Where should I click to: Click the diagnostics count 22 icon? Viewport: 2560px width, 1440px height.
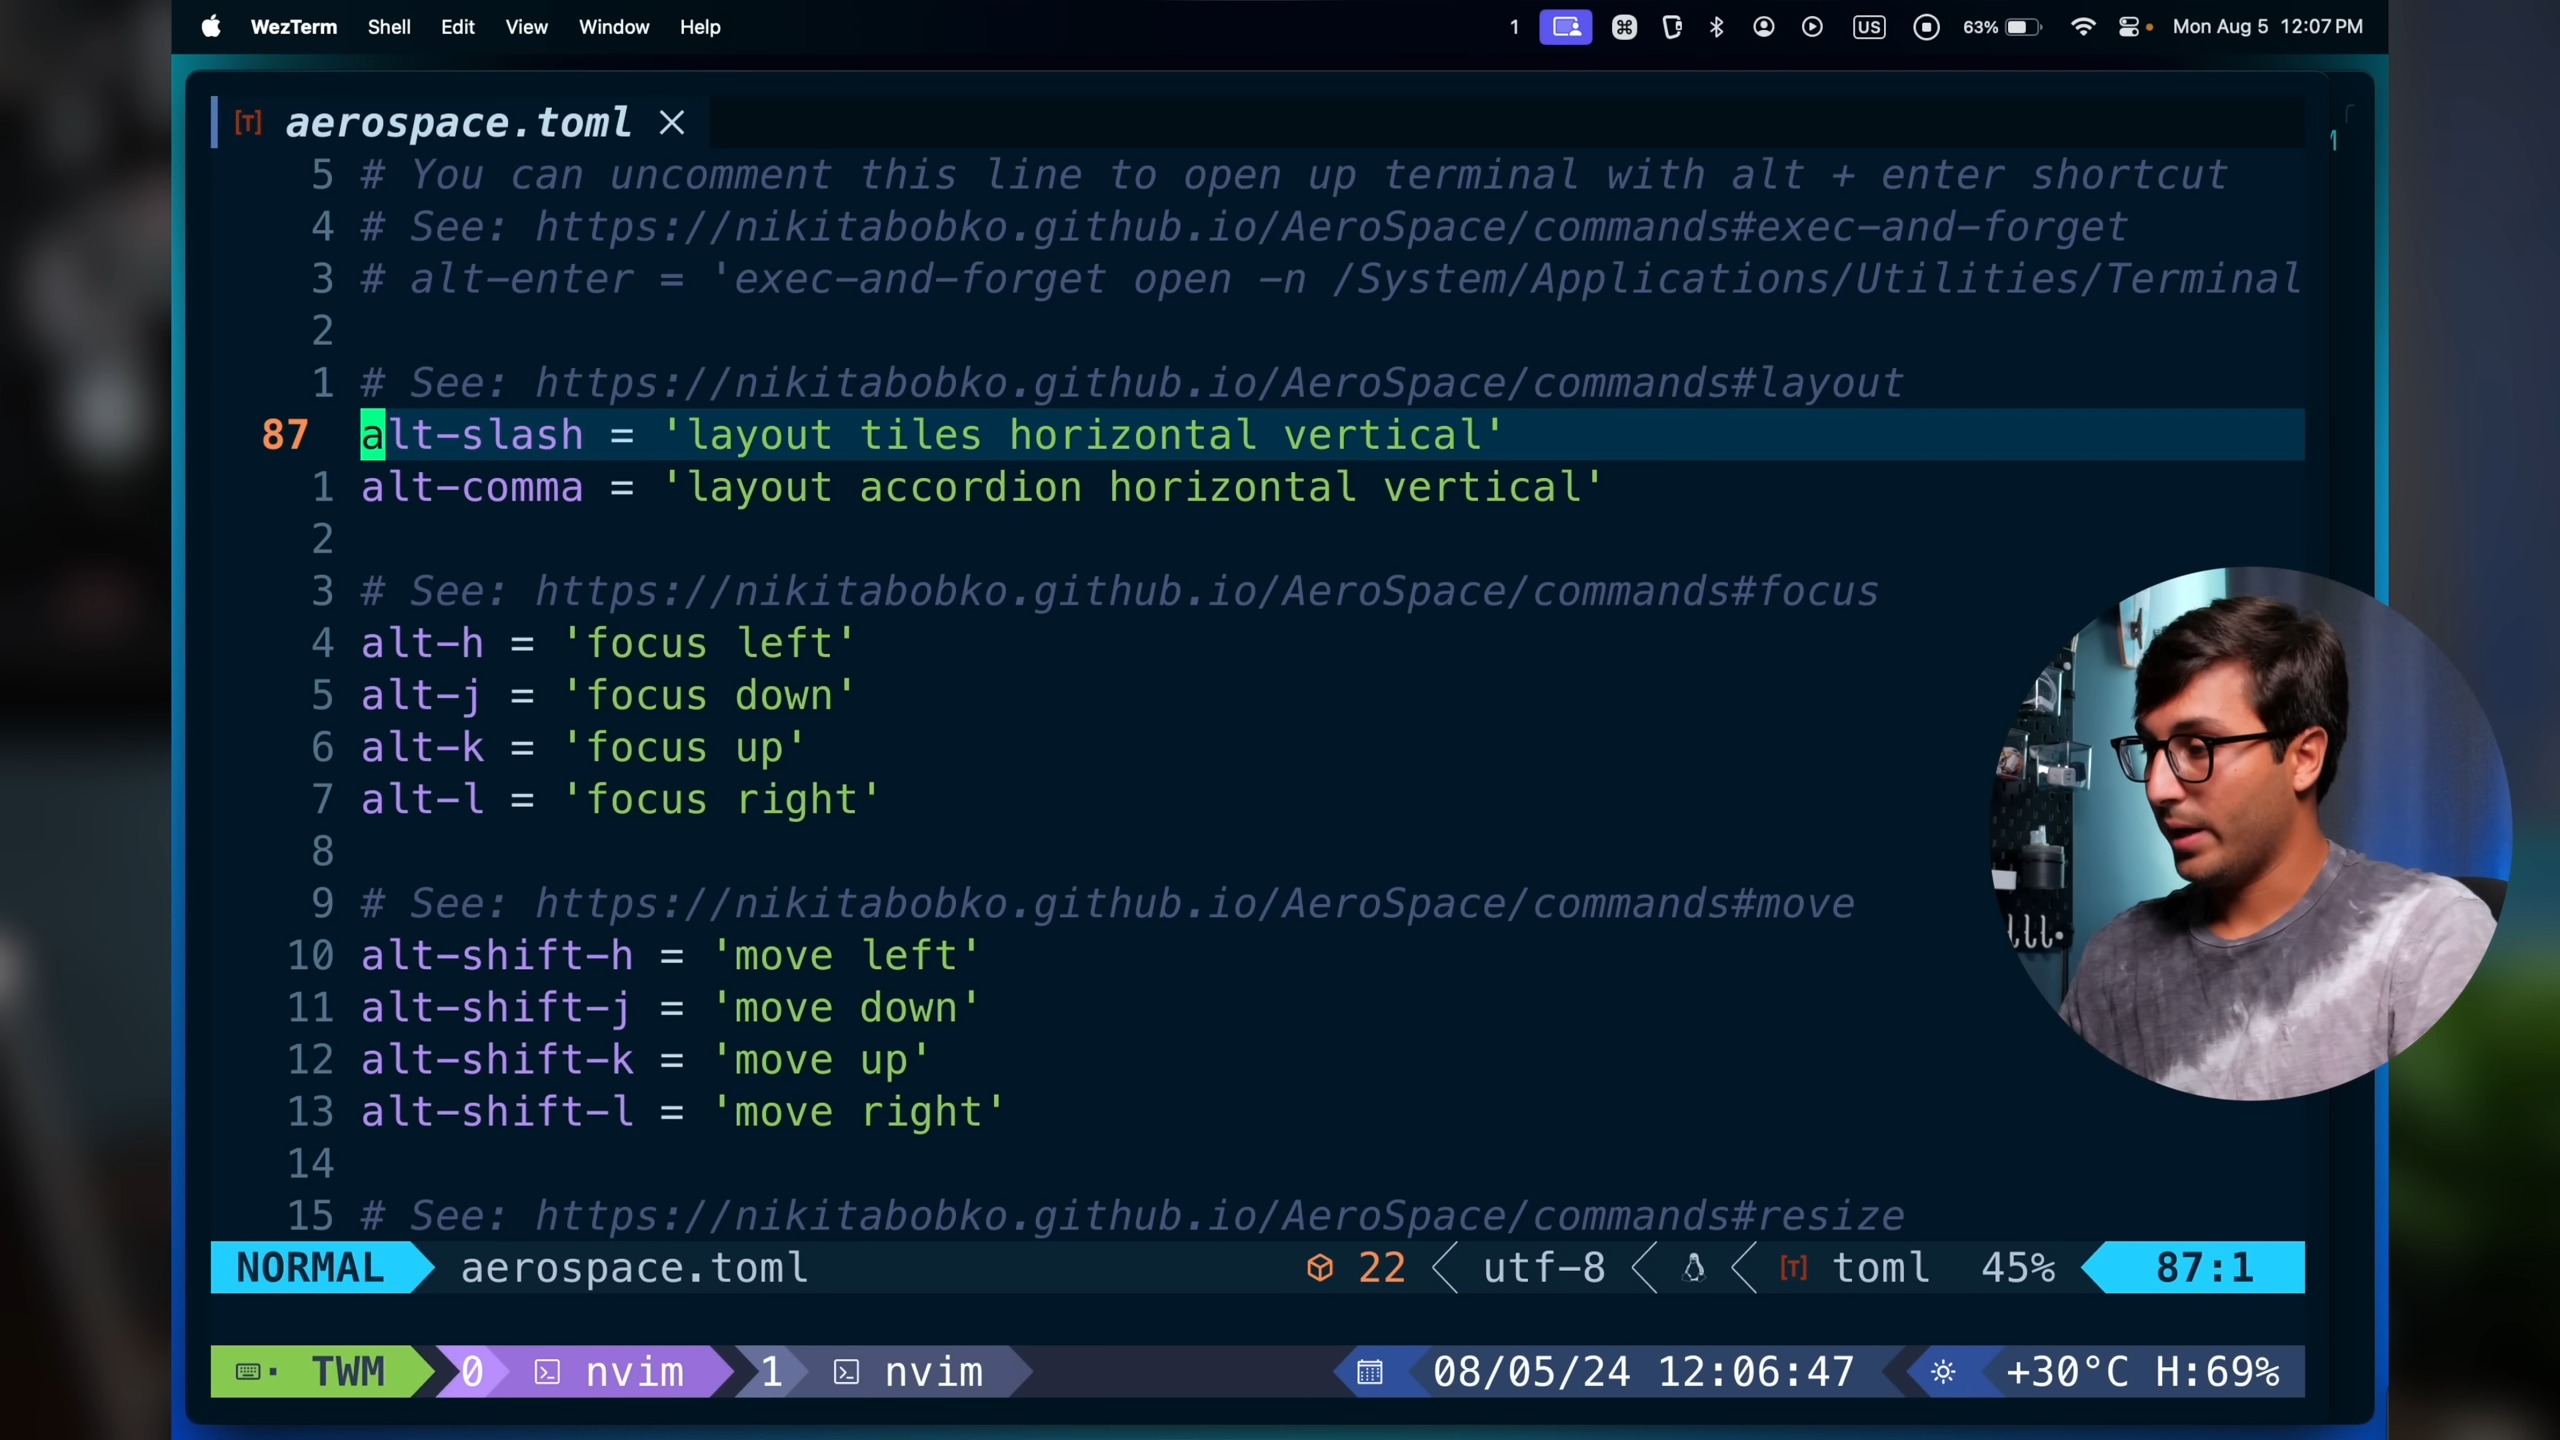(x=1320, y=1268)
